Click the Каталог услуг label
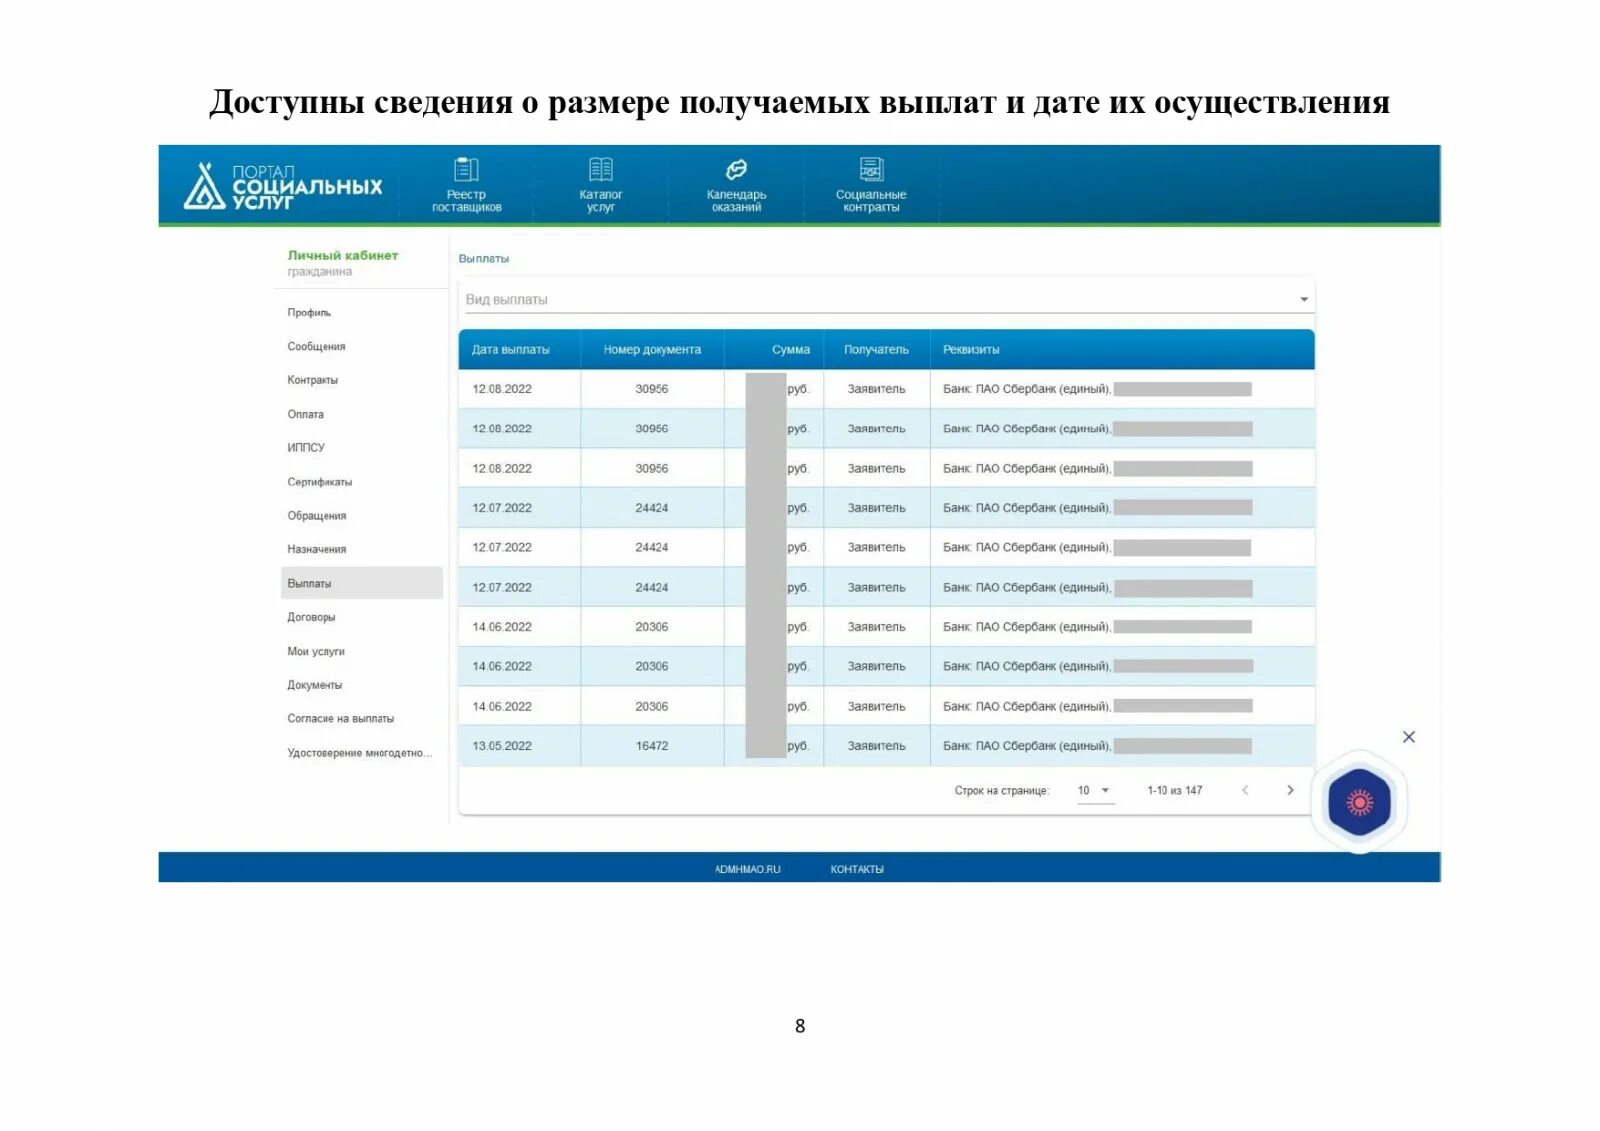Screen dimensions: 1600x1131 pyautogui.click(x=601, y=201)
